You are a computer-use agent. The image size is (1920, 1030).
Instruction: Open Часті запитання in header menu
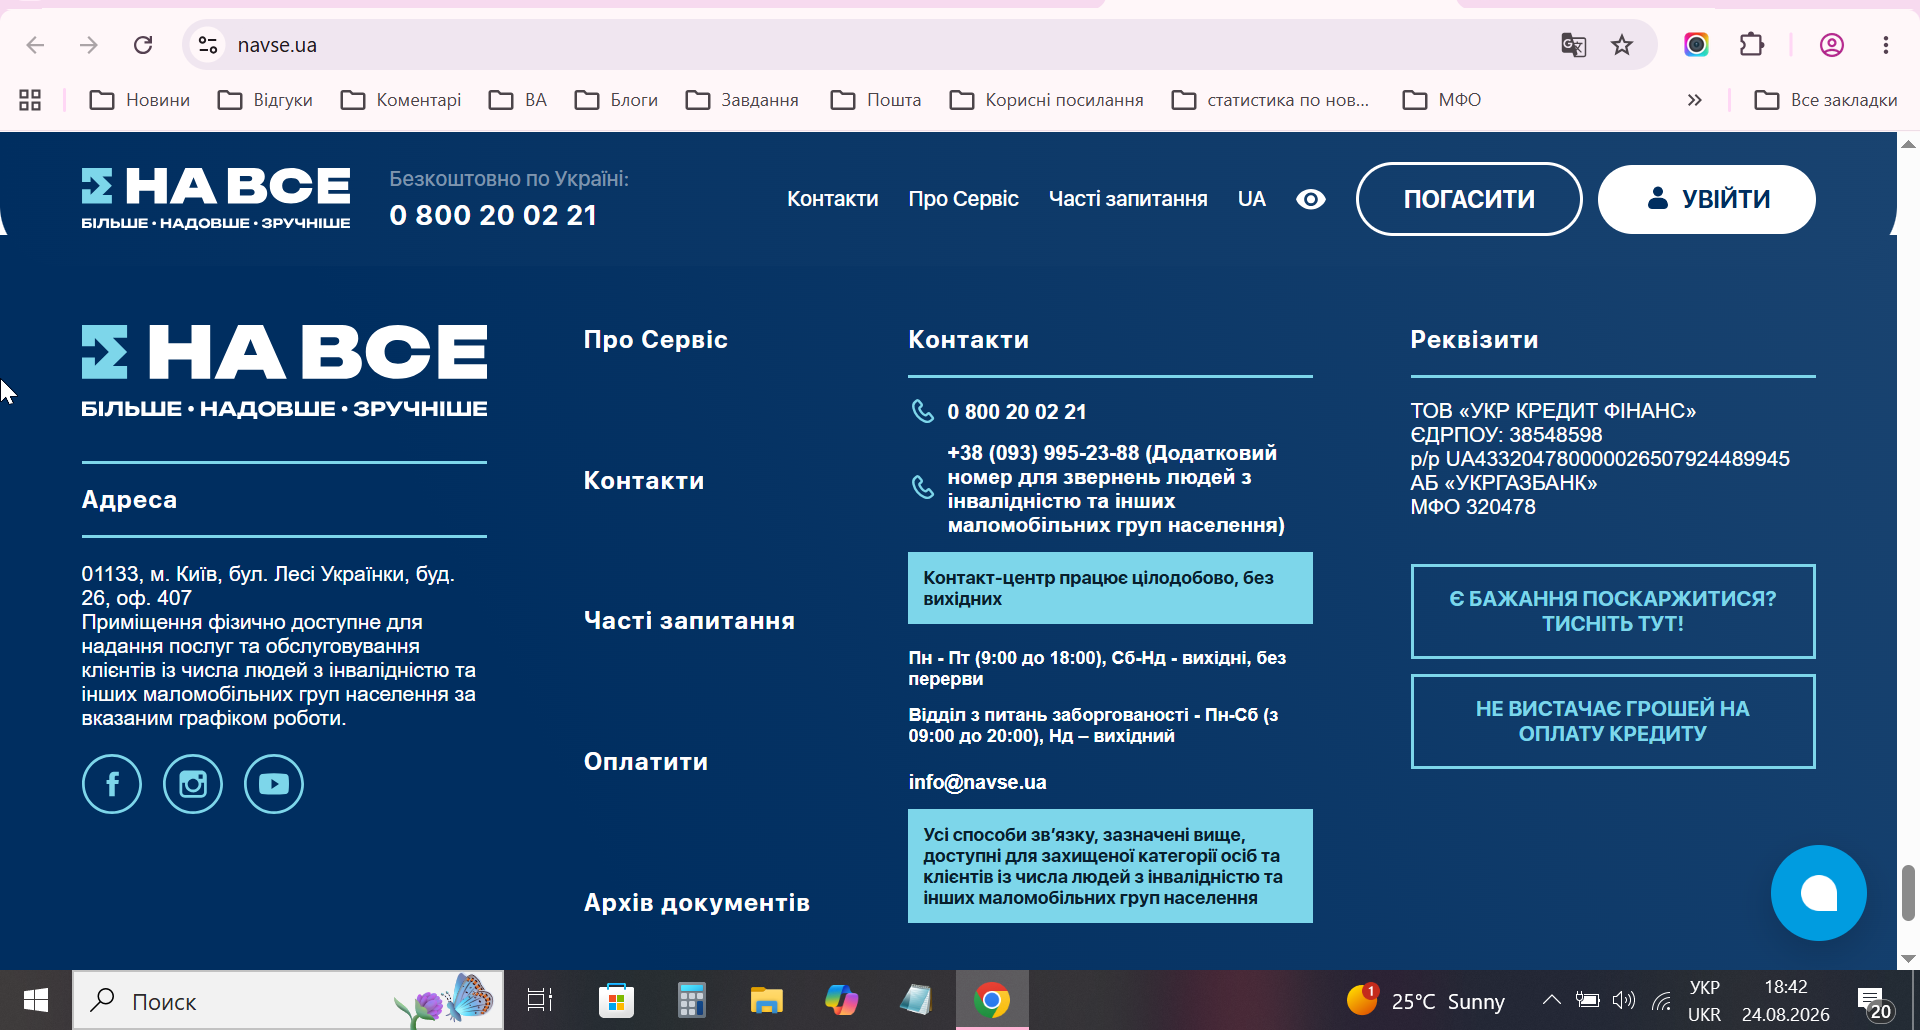coord(1128,199)
